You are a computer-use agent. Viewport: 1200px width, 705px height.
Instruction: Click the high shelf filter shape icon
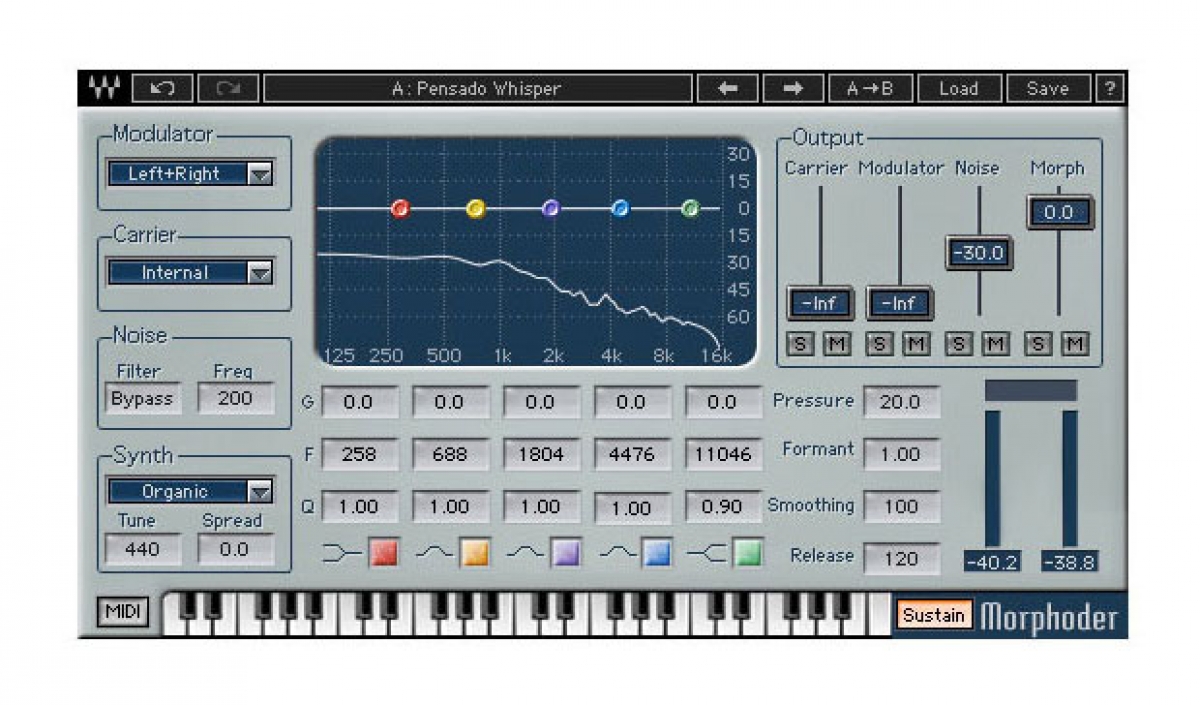pos(707,552)
